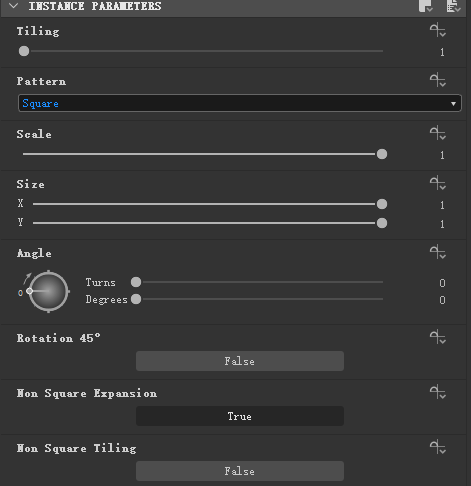Collapse the Instance Parameters section
The image size is (471, 486).
14,6
